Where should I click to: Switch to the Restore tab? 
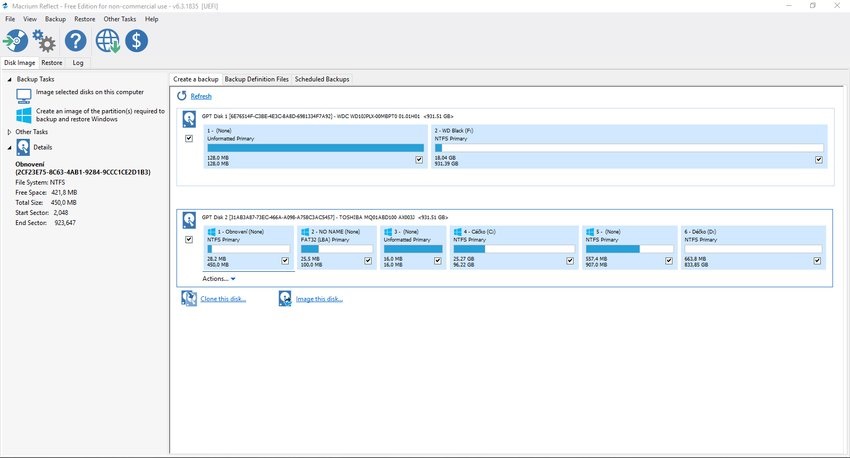51,63
